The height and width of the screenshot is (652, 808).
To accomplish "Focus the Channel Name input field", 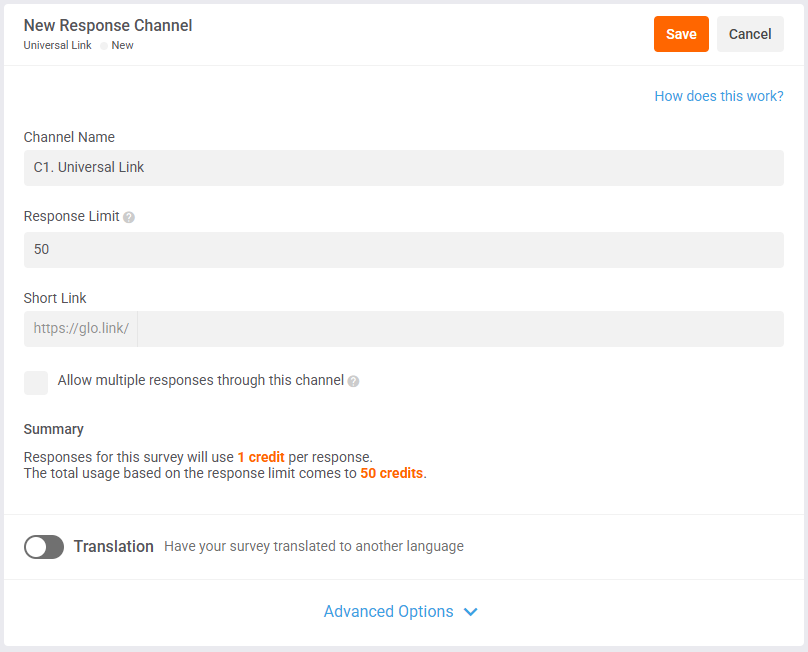I will click(403, 168).
